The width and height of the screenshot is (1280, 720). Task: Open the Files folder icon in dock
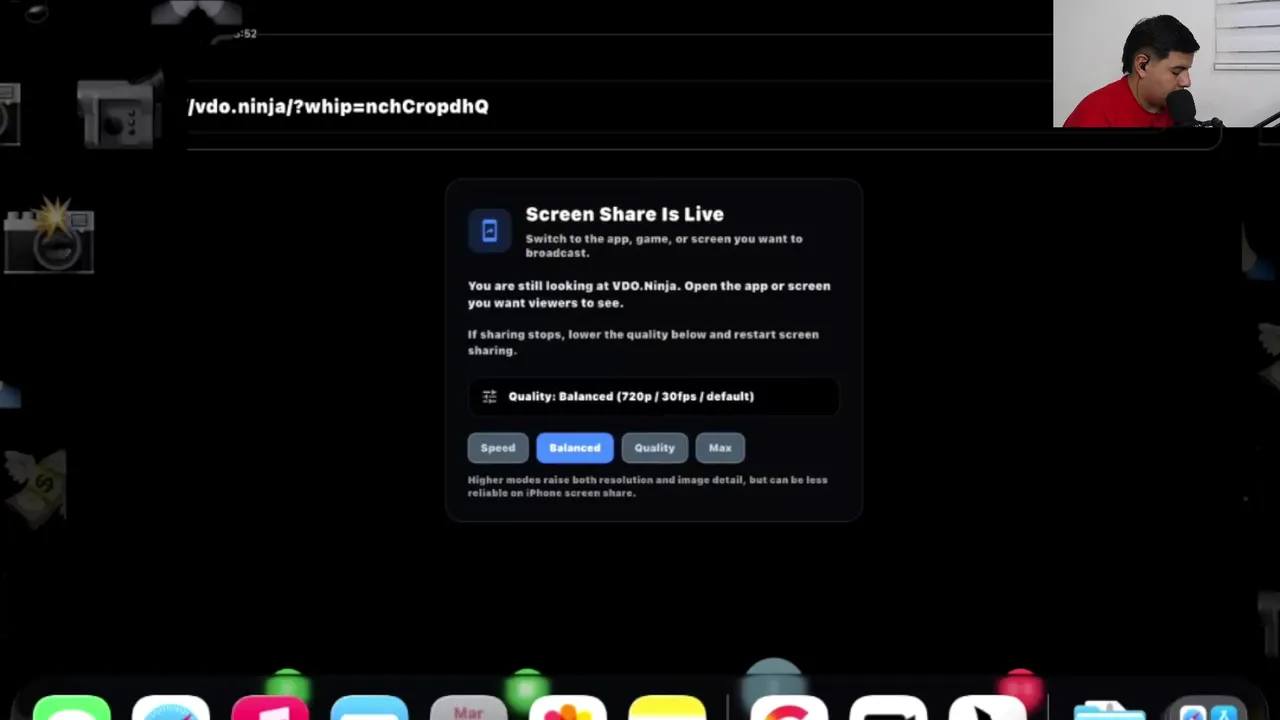(1109, 710)
